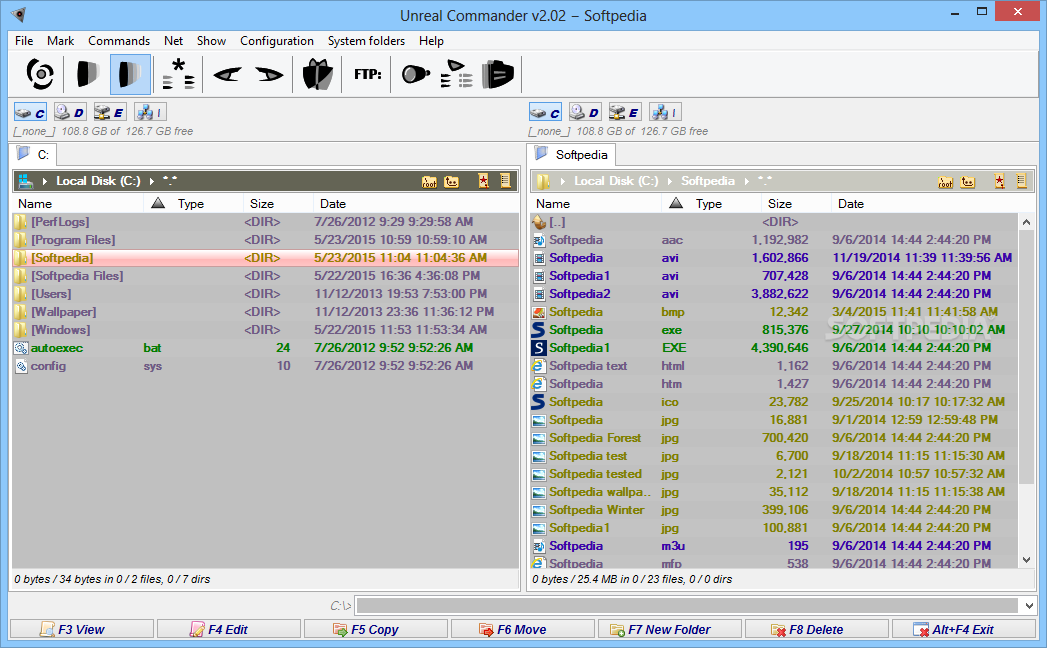1047x648 pixels.
Task: Click the sort arrow in left panel header
Action: tap(158, 203)
